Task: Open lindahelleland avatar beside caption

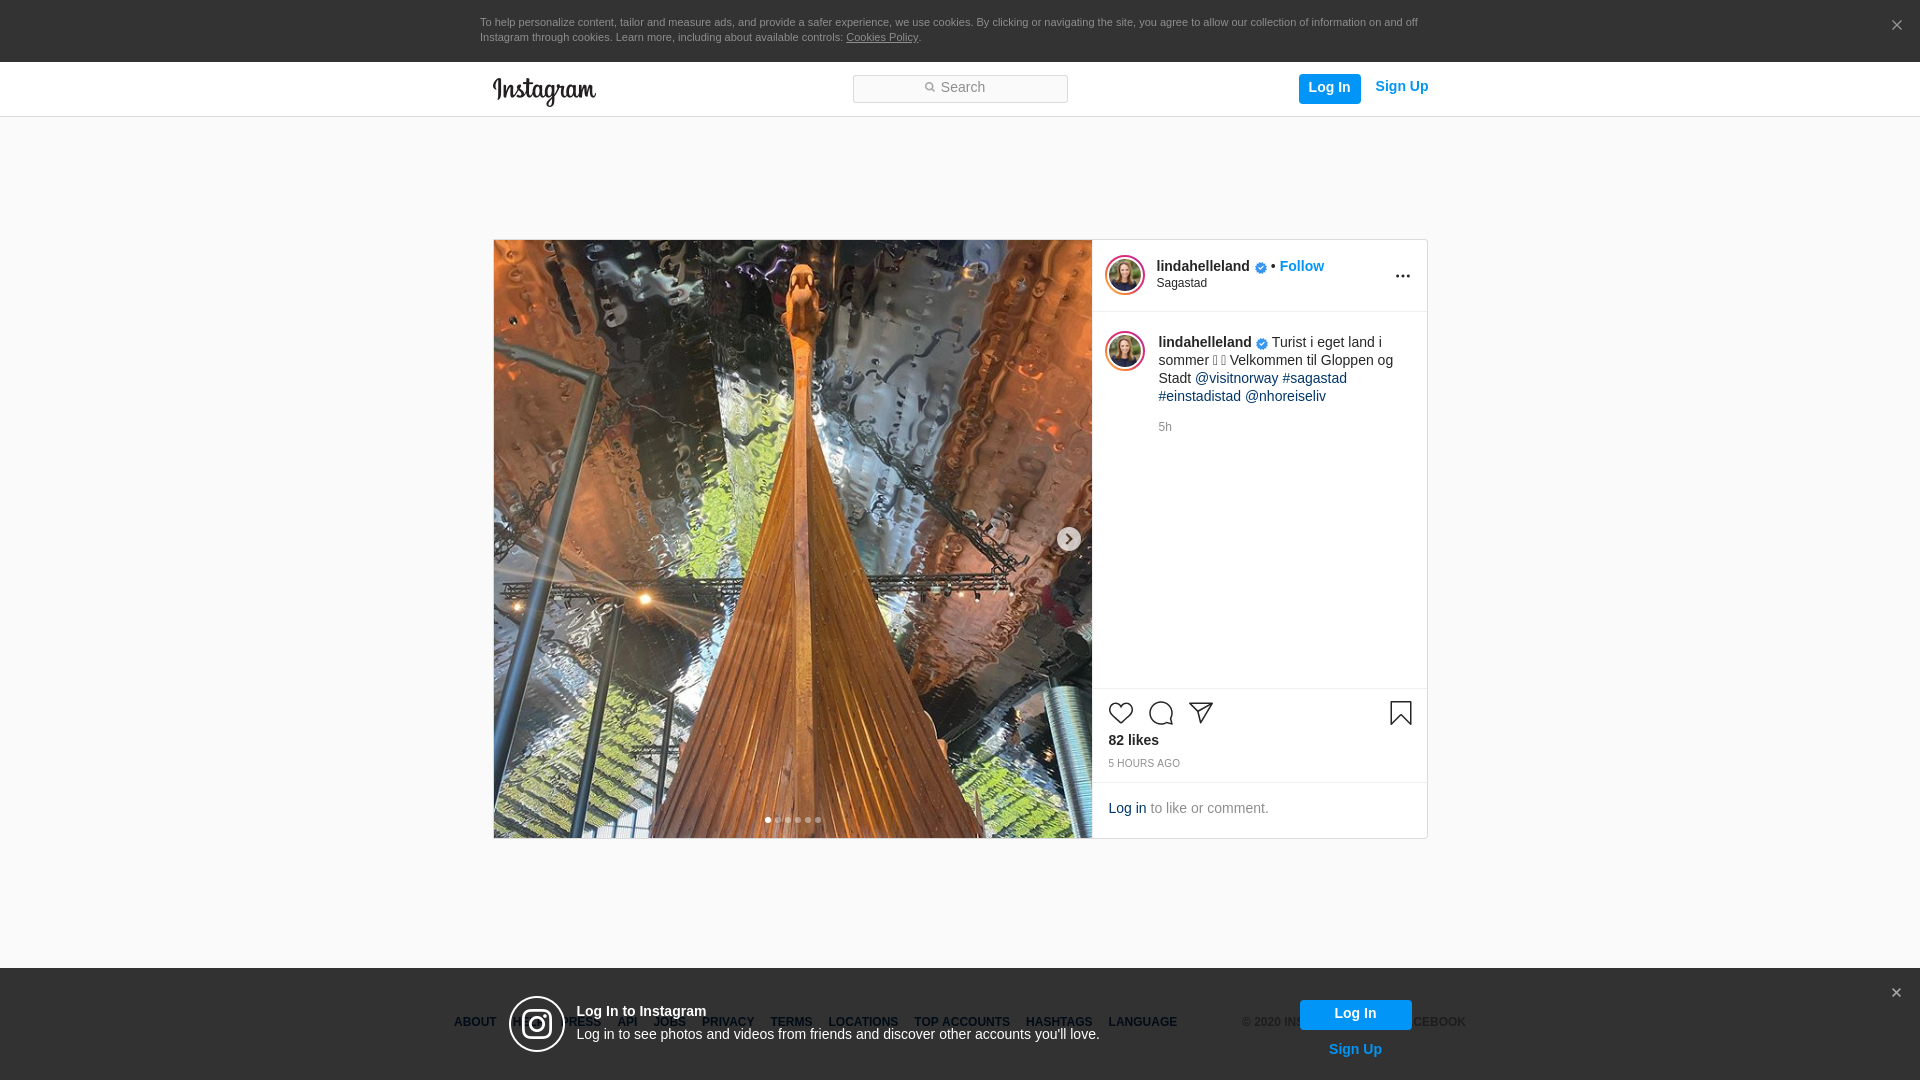Action: tap(1124, 351)
